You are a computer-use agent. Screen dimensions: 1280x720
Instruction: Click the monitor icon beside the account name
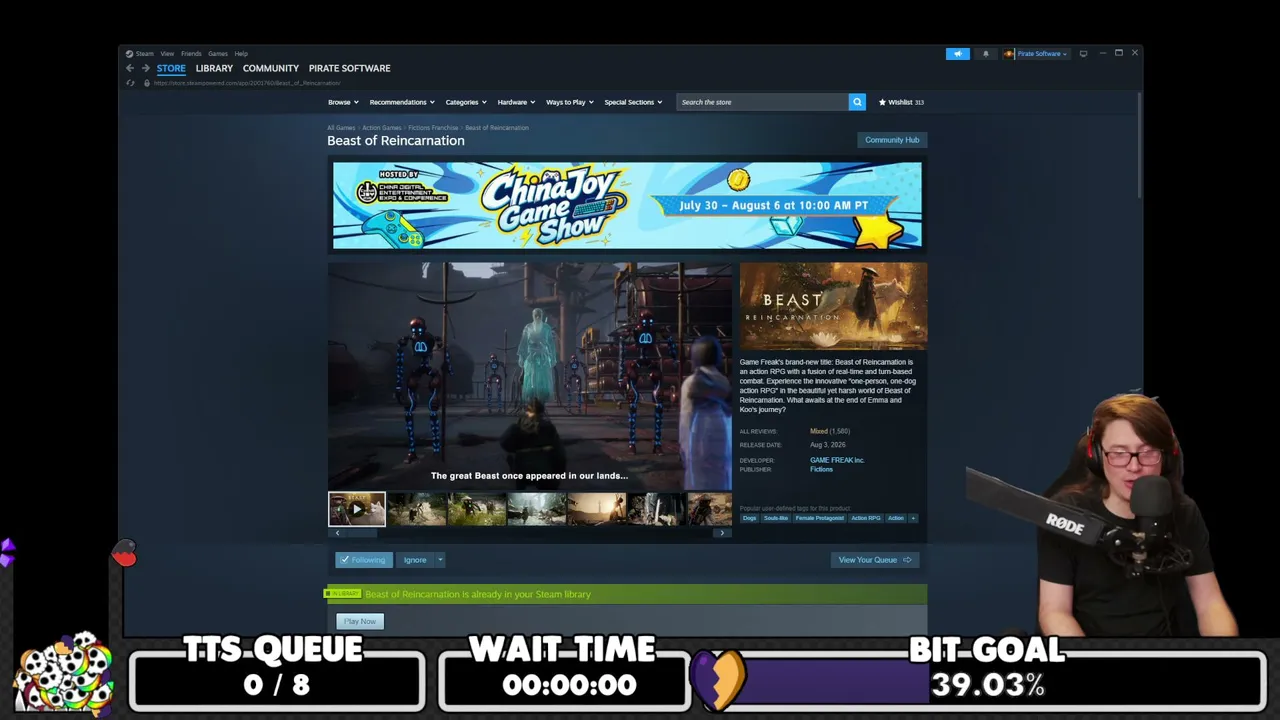[x=1083, y=53]
